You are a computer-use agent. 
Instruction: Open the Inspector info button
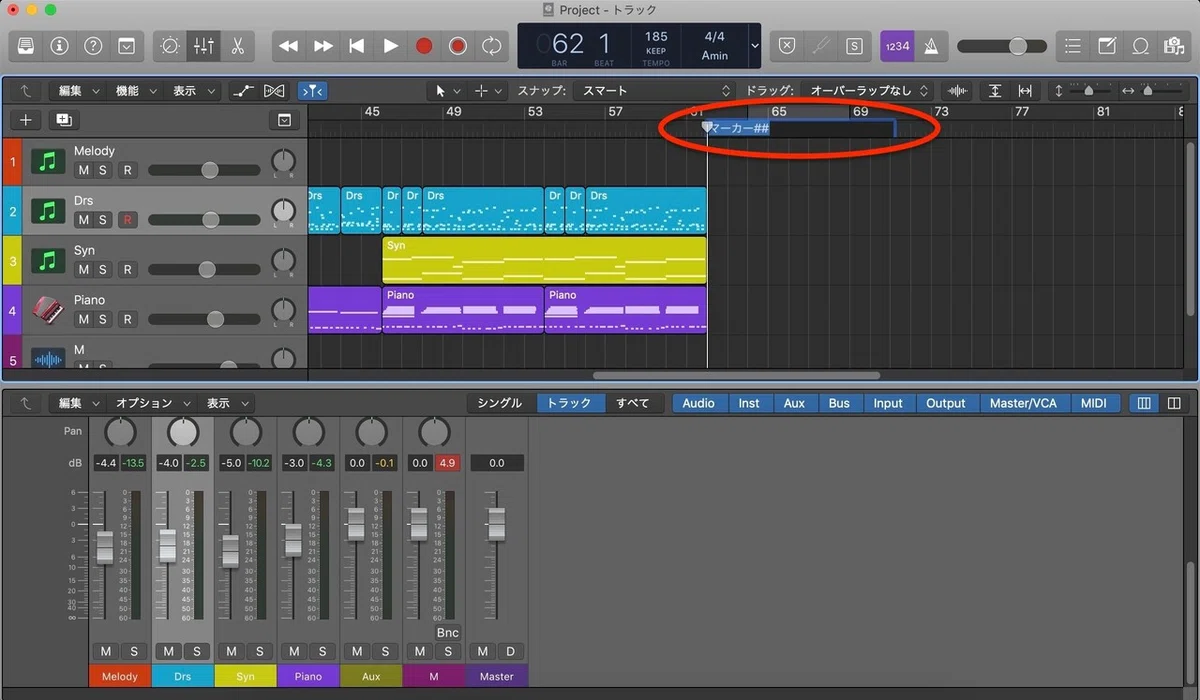[x=59, y=46]
